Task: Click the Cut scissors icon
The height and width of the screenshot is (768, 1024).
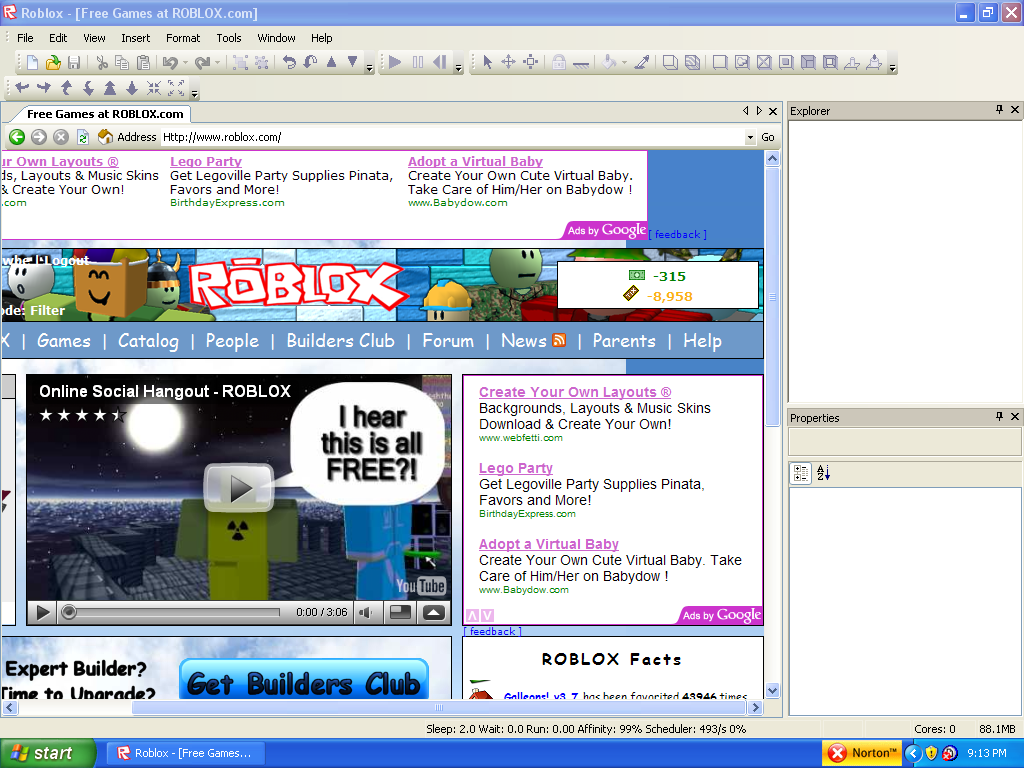Action: coord(101,62)
